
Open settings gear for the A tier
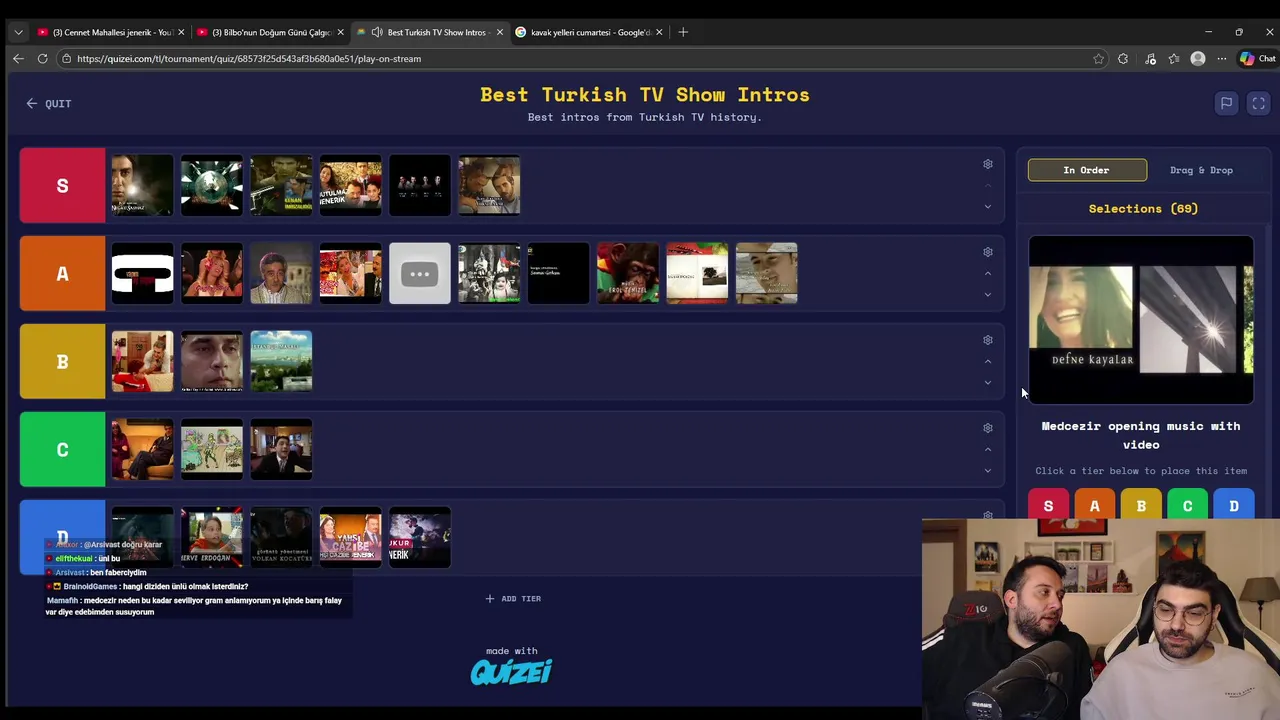pyautogui.click(x=988, y=252)
